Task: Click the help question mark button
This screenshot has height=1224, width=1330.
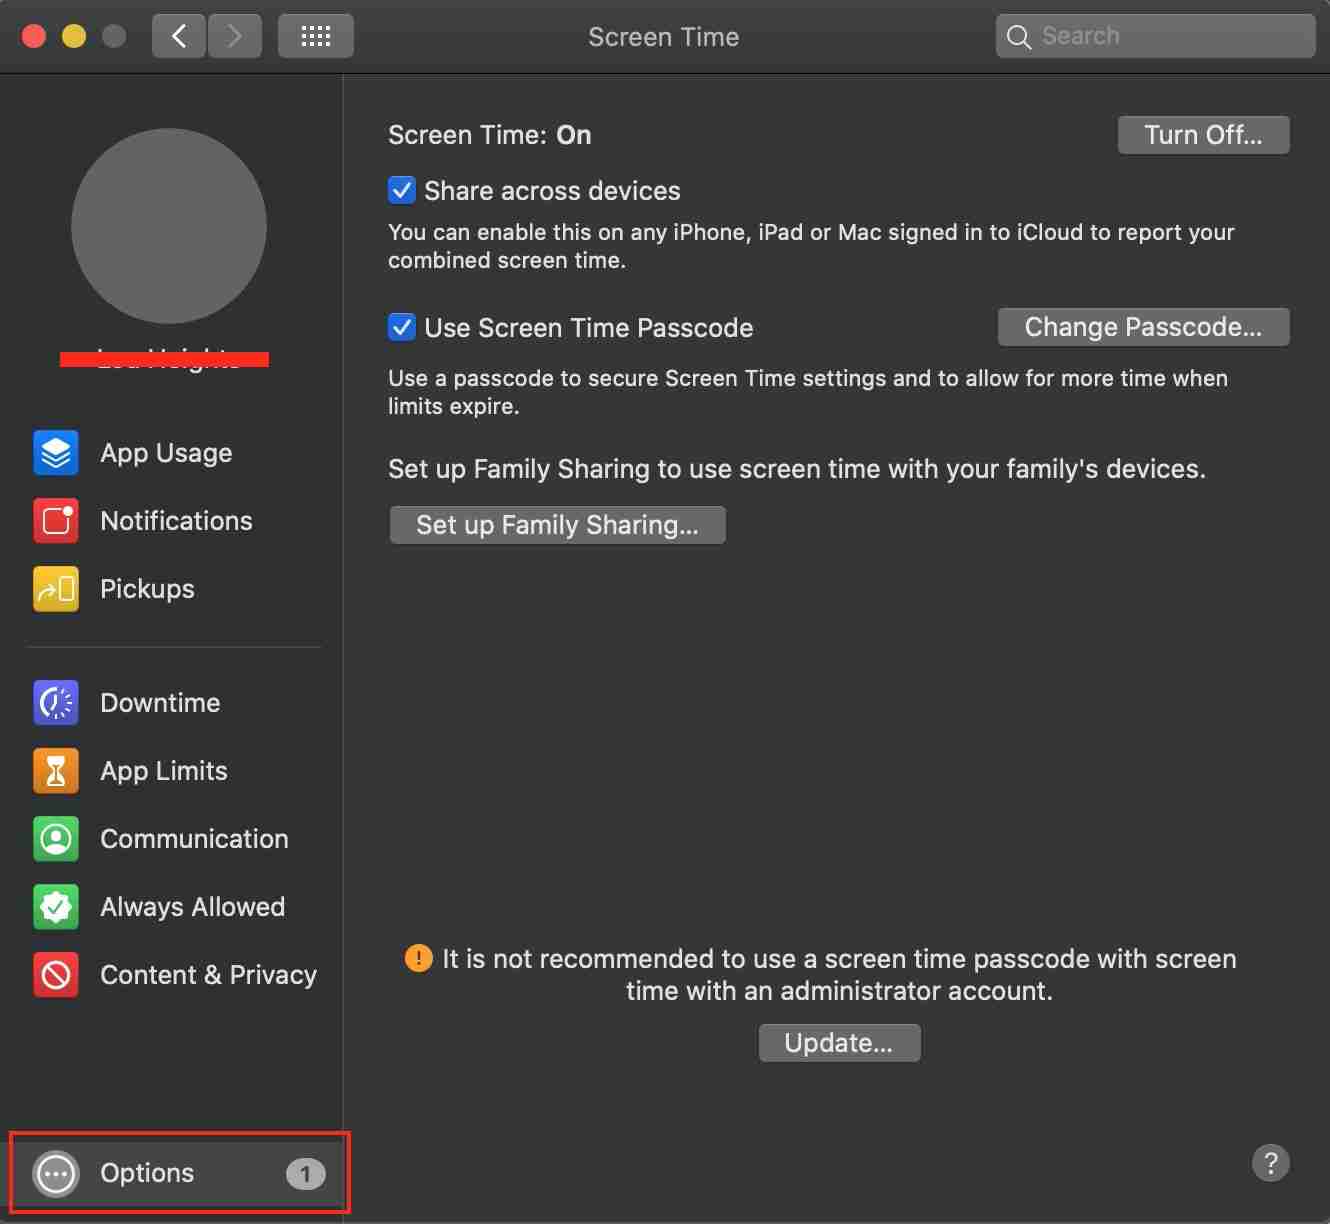Action: [1271, 1163]
